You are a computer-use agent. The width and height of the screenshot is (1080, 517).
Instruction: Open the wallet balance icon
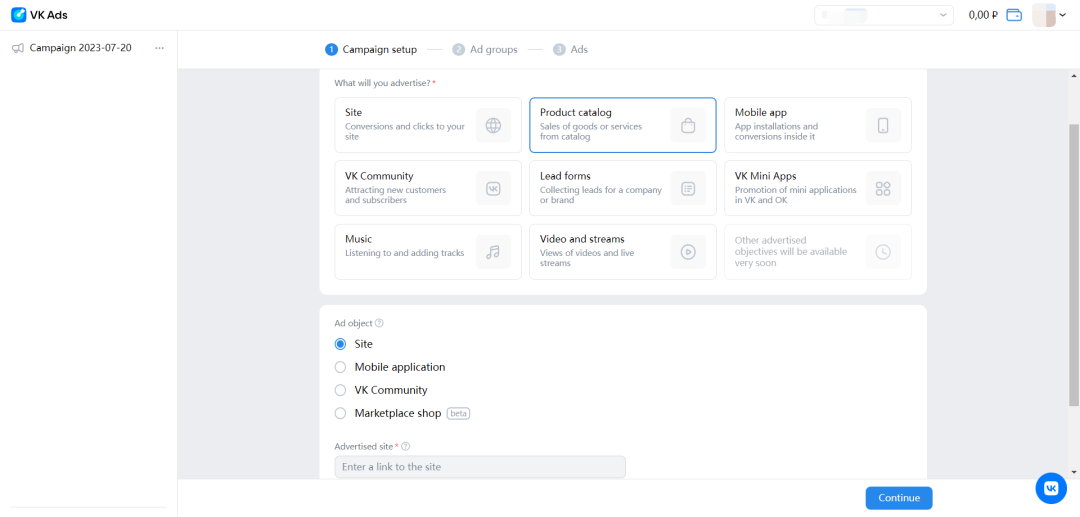pyautogui.click(x=1014, y=14)
